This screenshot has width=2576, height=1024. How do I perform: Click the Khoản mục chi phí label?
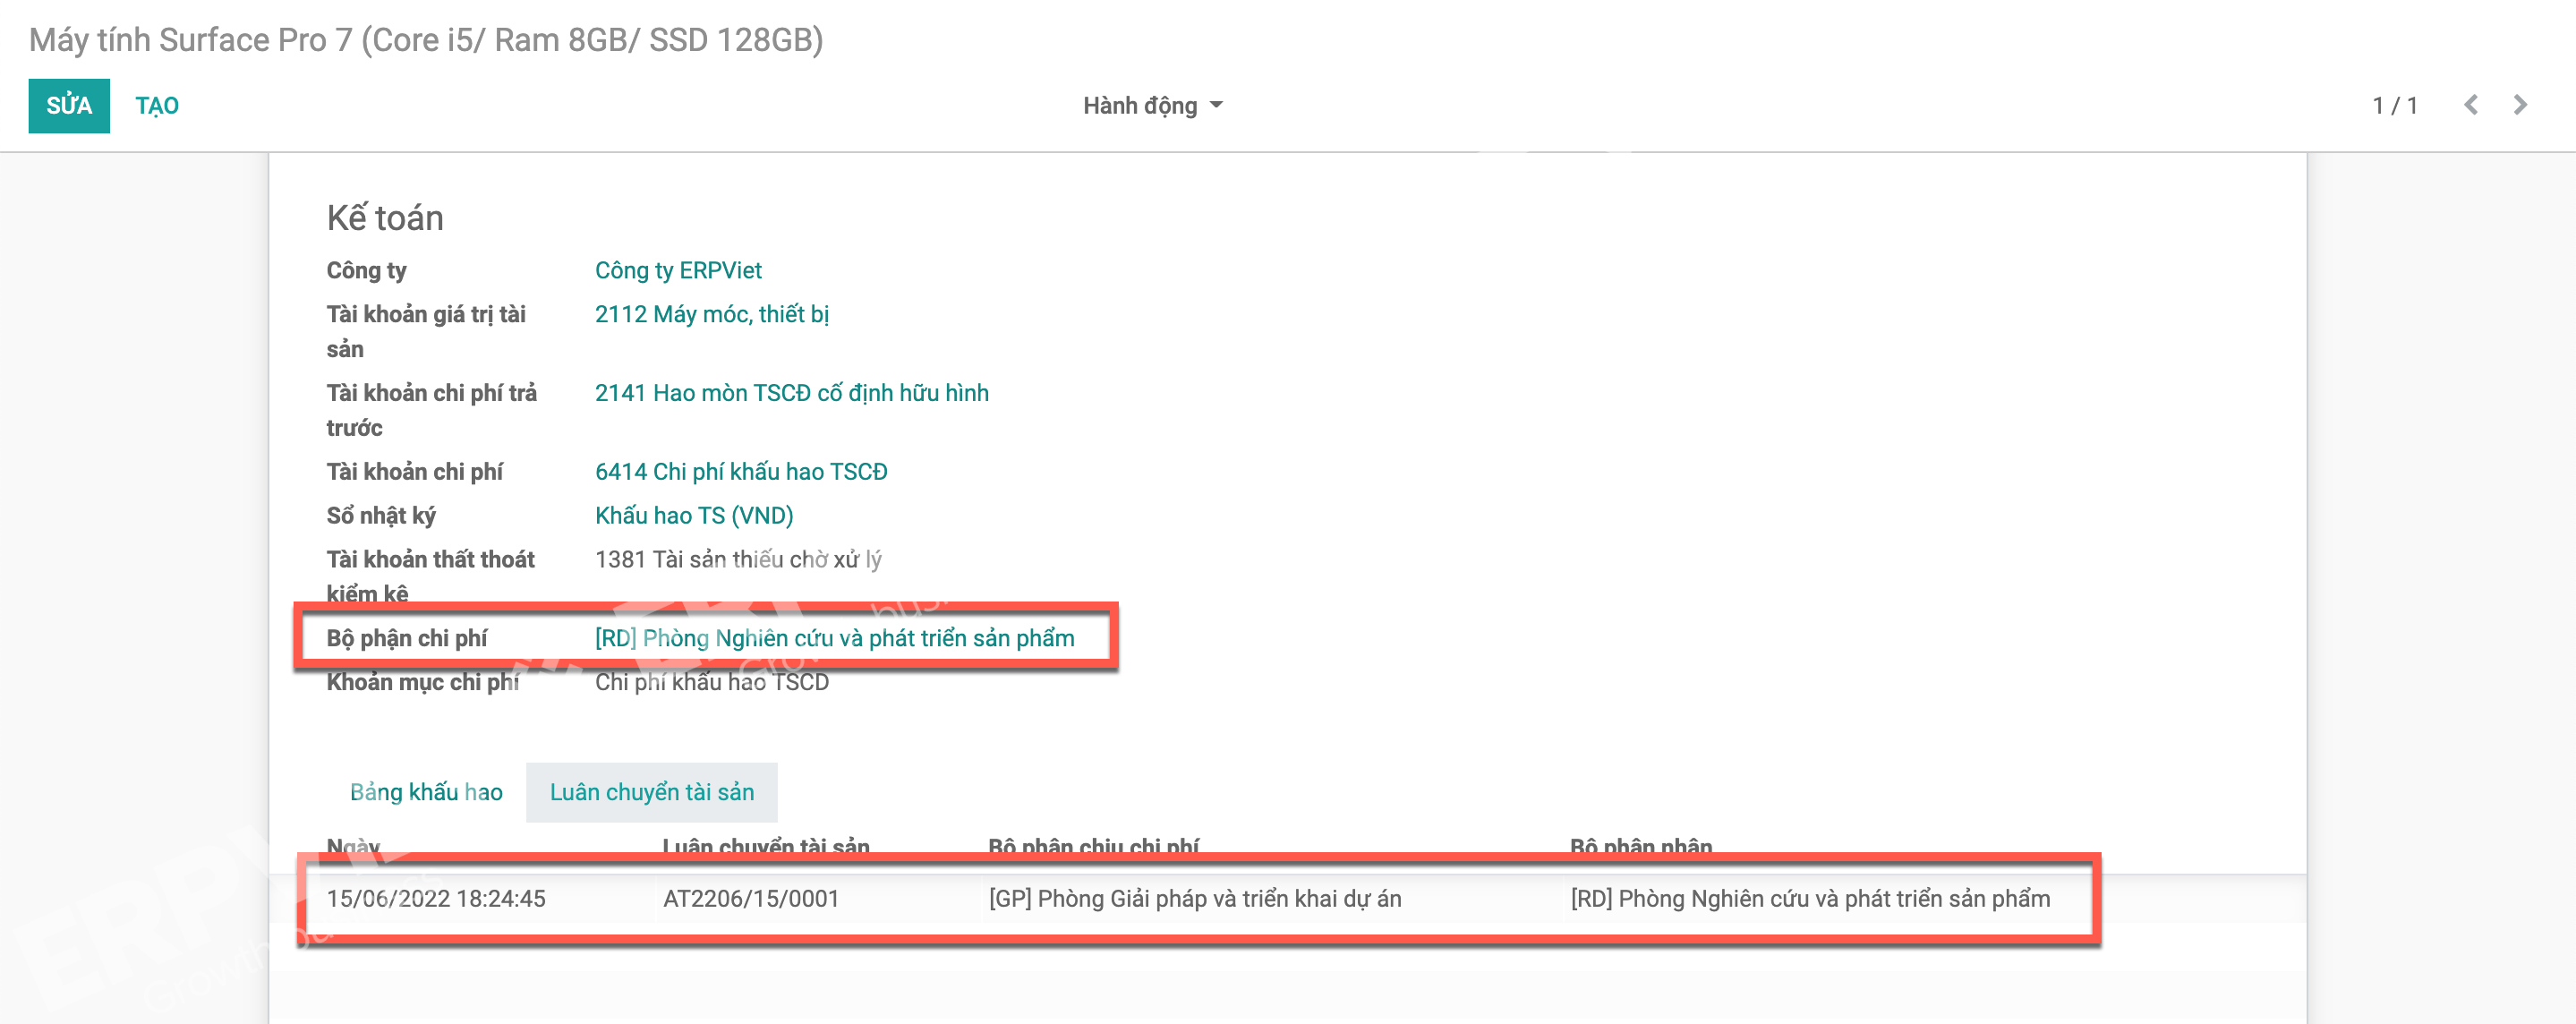pyautogui.click(x=422, y=682)
